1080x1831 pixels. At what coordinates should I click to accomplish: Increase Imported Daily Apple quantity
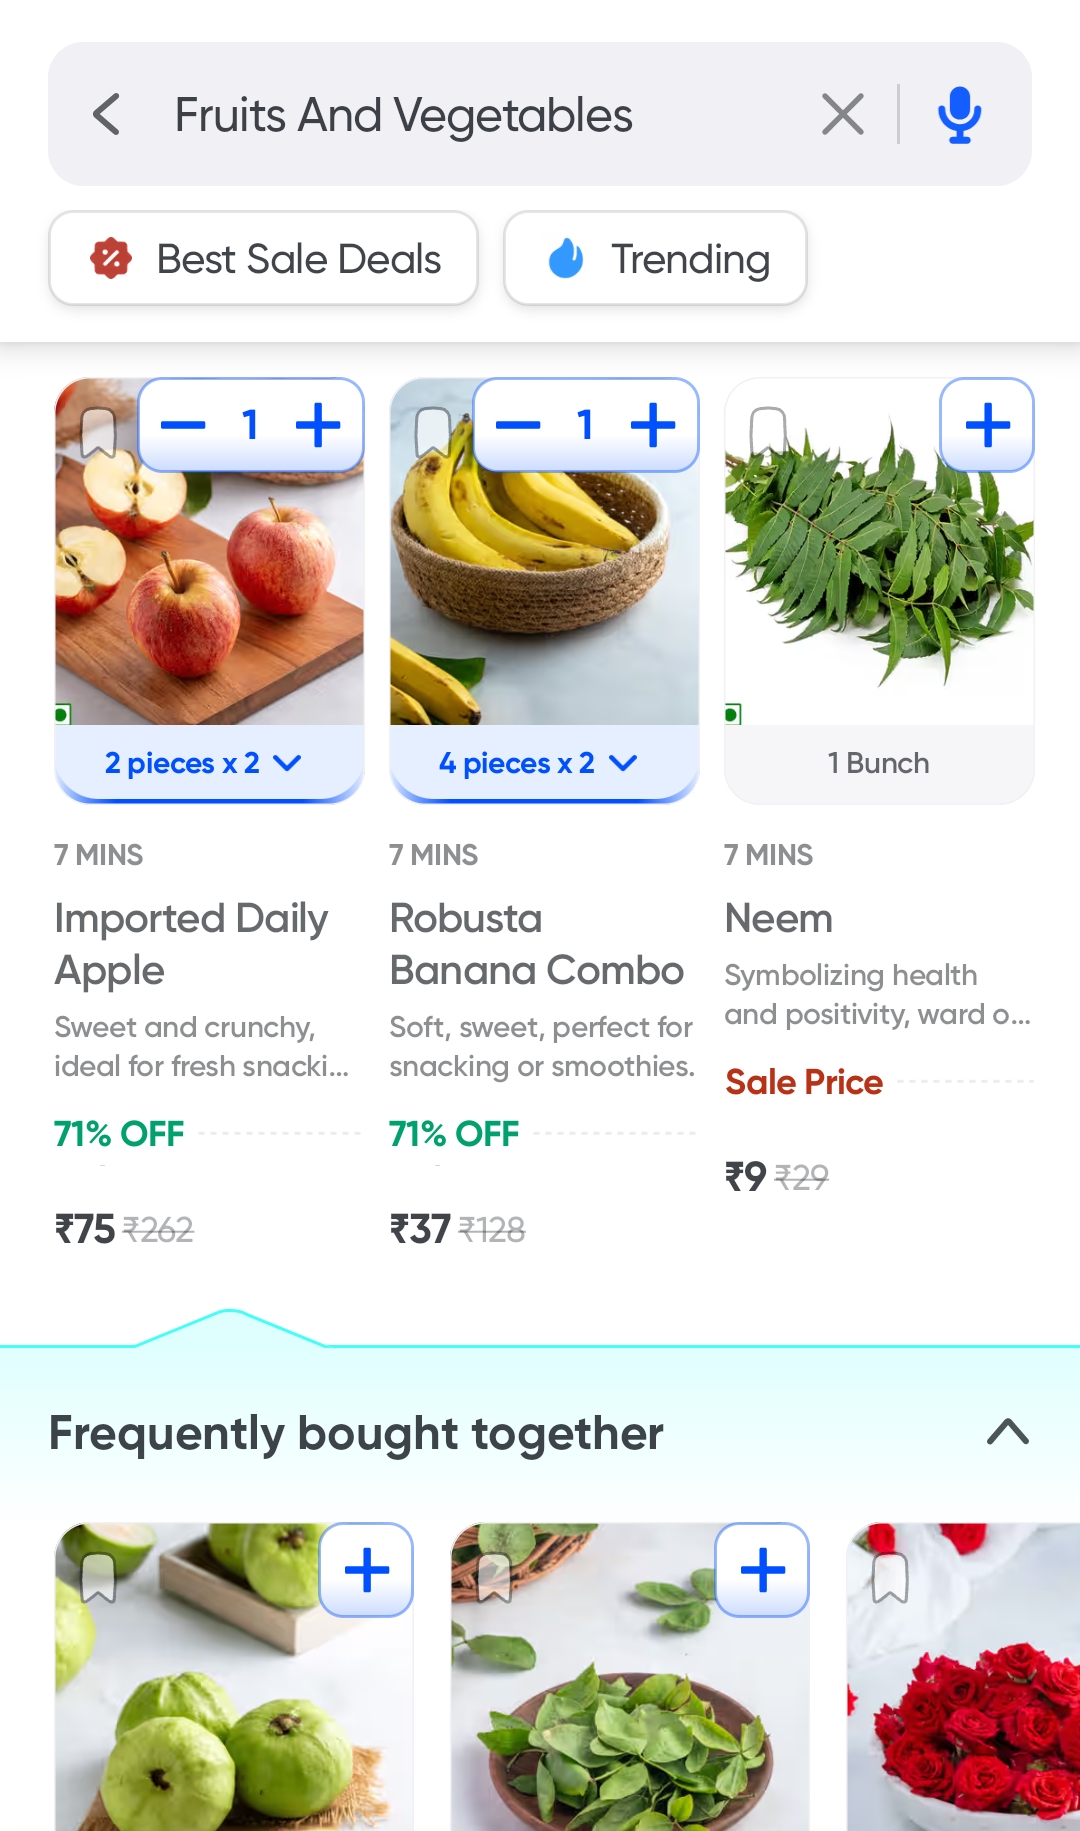(x=318, y=426)
